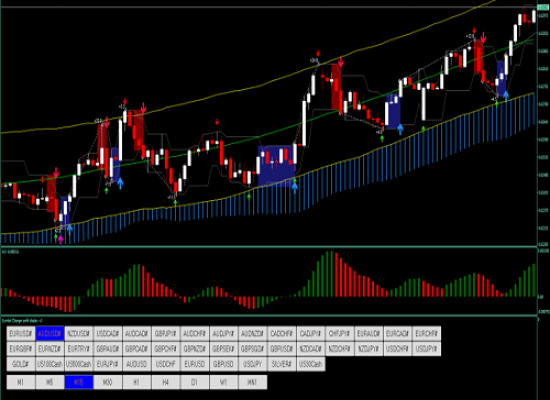Switch to the H1 timeframe
Image resolution: width=550 pixels, height=400 pixels.
coord(137,382)
